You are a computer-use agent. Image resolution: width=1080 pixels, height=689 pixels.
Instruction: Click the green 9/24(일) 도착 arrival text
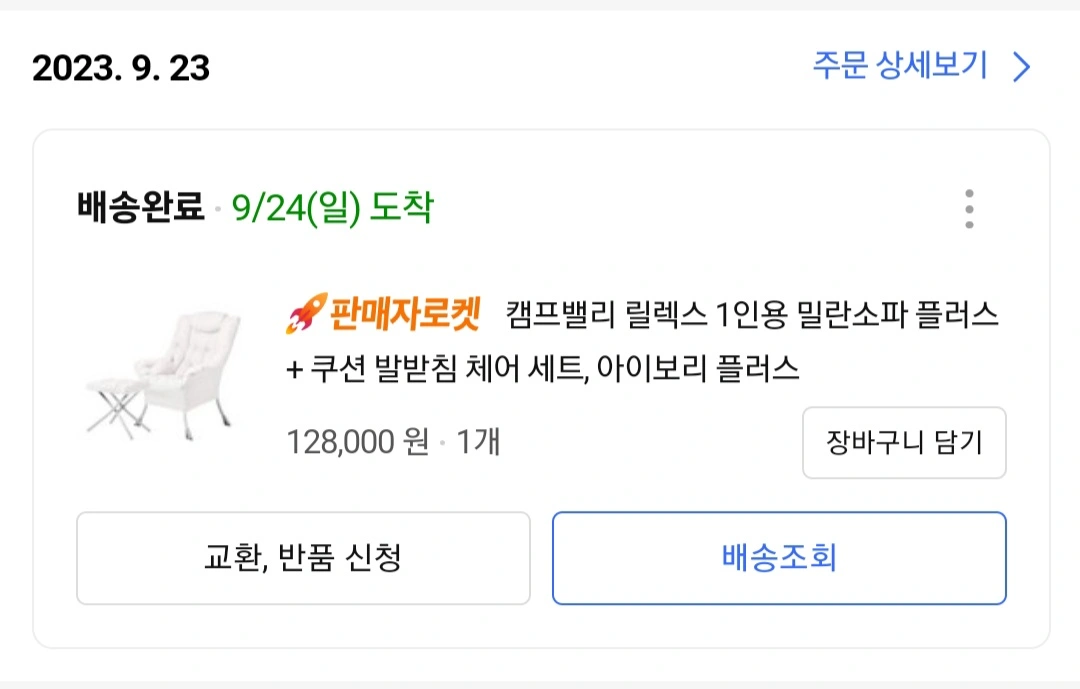[332, 209]
